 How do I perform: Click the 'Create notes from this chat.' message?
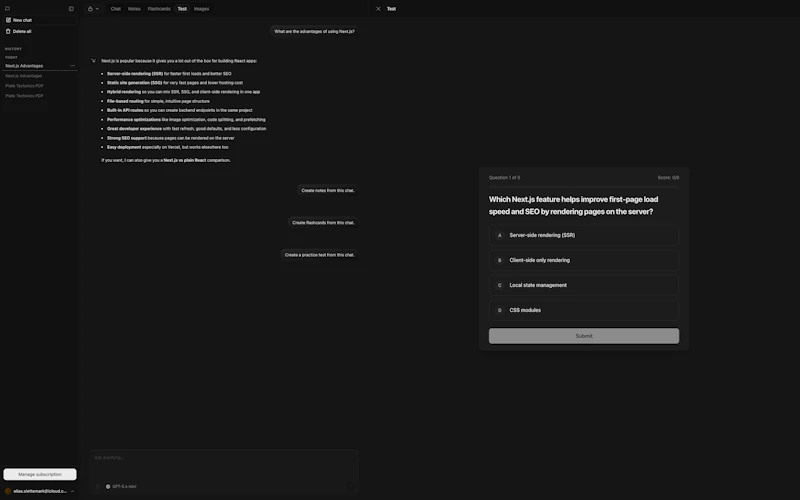[x=328, y=190]
